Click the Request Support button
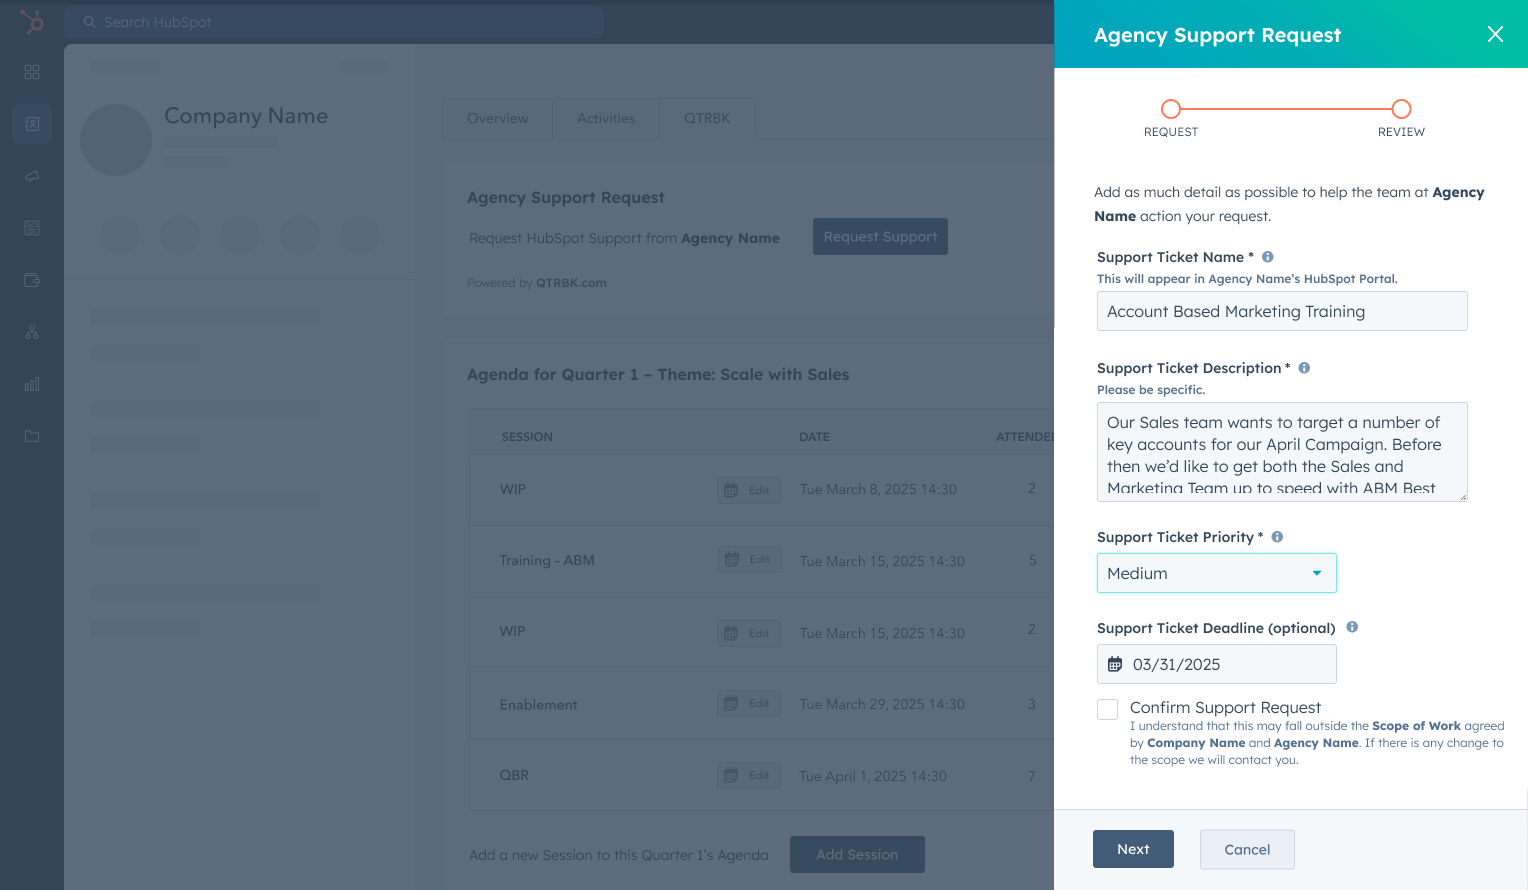The width and height of the screenshot is (1528, 890). pyautogui.click(x=880, y=236)
